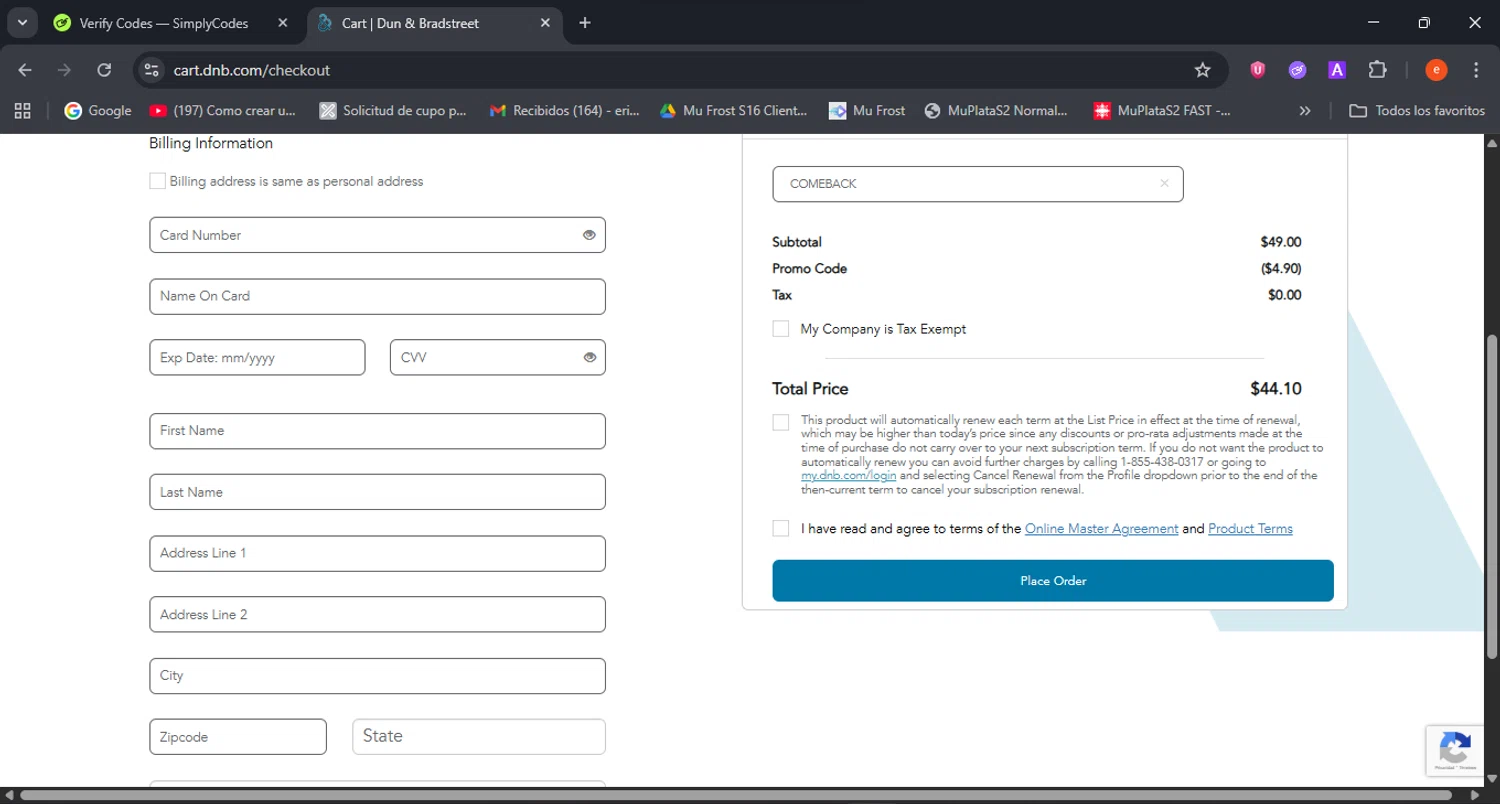1500x804 pixels.
Task: Open the Online Master Agreement link
Action: [x=1101, y=529]
